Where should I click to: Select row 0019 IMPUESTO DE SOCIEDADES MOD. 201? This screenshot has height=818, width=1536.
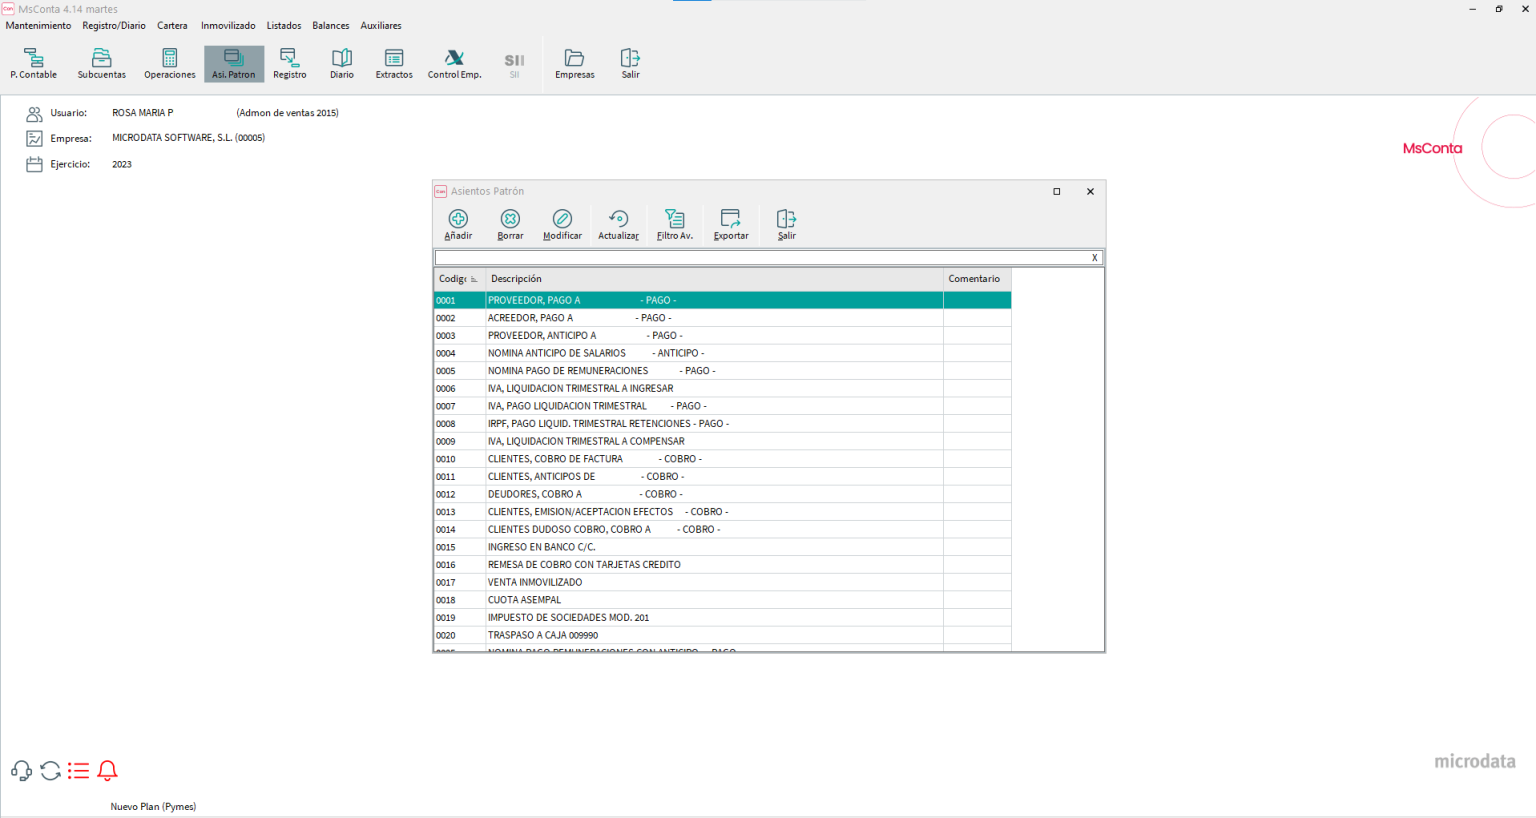[x=722, y=618]
